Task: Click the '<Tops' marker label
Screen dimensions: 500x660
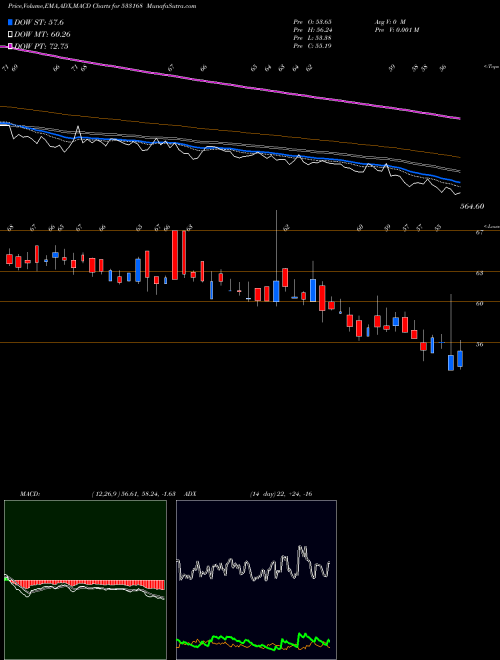Action: [x=491, y=67]
